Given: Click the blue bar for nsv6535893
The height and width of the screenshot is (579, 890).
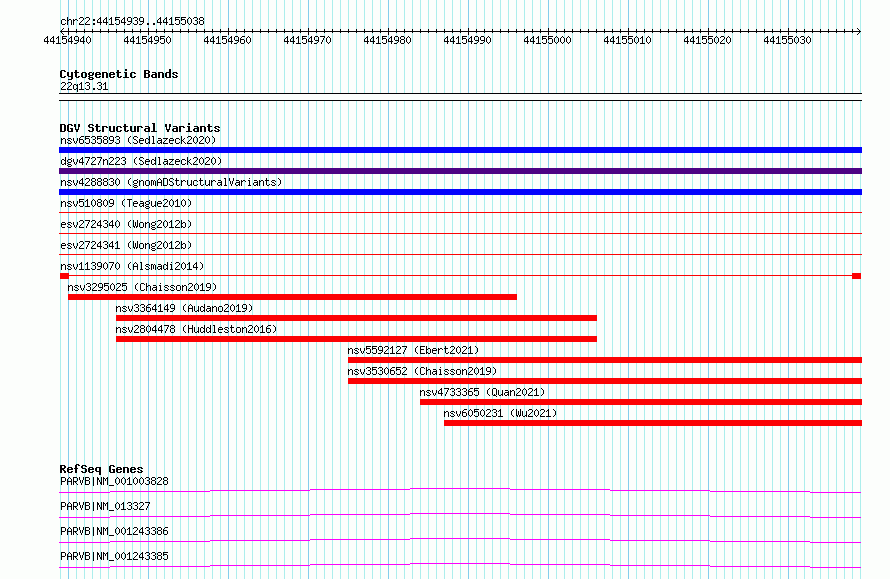Looking at the screenshot, I should tap(460, 150).
